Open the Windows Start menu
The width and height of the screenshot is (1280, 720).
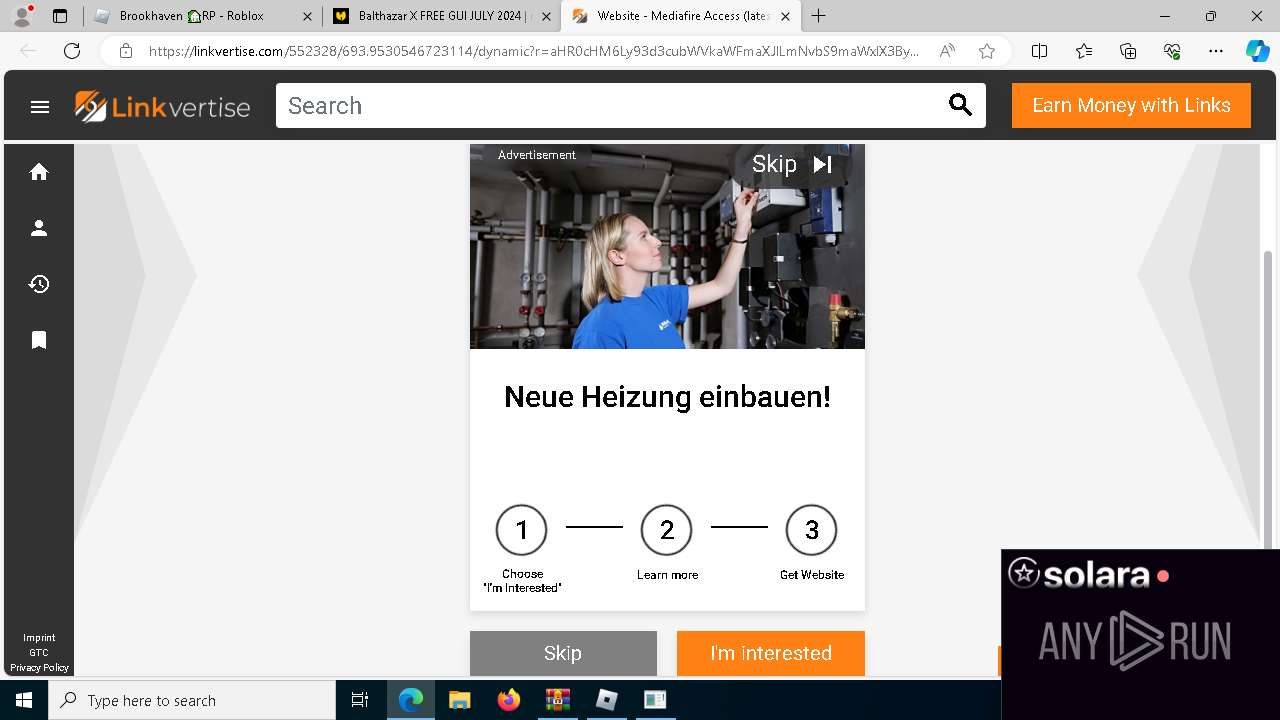pyautogui.click(x=23, y=700)
